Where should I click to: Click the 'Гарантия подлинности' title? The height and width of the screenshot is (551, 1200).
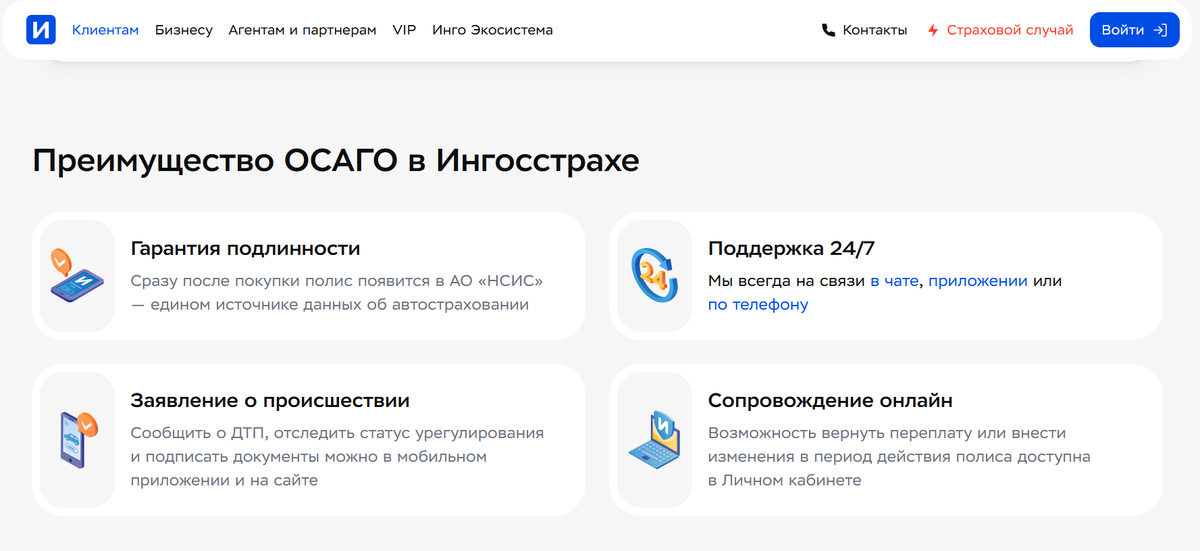point(245,249)
